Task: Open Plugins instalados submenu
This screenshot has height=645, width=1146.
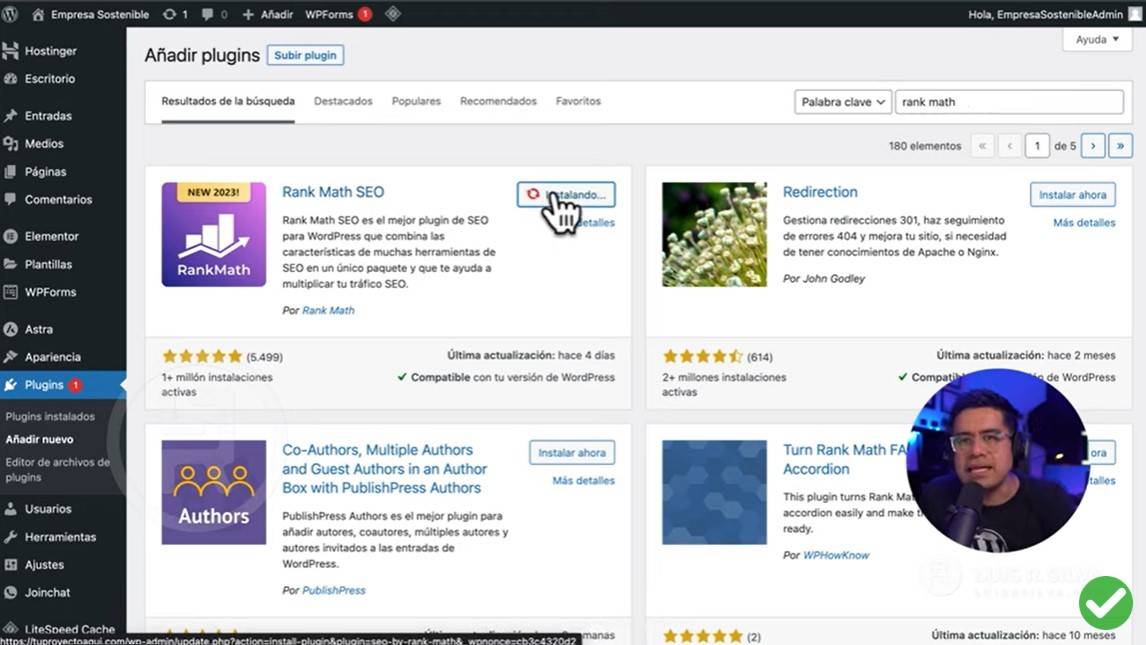Action: 50,416
